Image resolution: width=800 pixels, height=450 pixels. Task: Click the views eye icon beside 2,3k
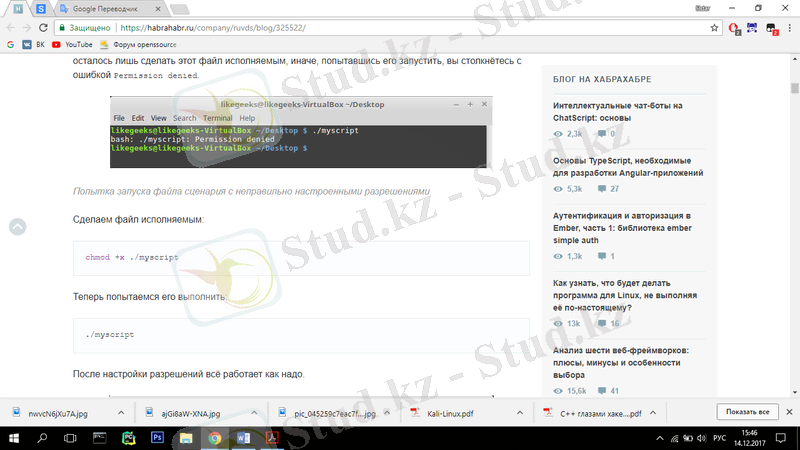558,134
